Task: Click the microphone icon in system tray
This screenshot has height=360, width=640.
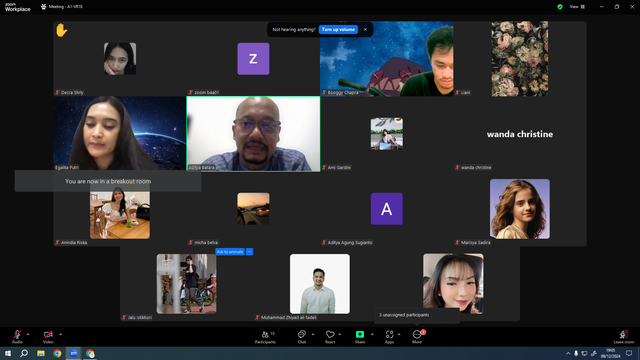Action: coord(576,353)
